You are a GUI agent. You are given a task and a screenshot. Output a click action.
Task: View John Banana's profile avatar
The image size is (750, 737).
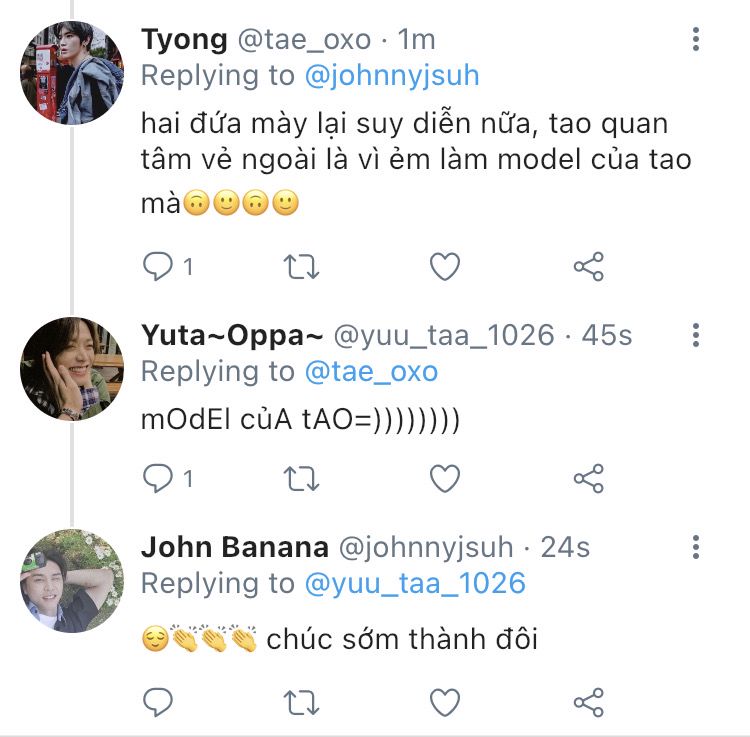click(72, 581)
